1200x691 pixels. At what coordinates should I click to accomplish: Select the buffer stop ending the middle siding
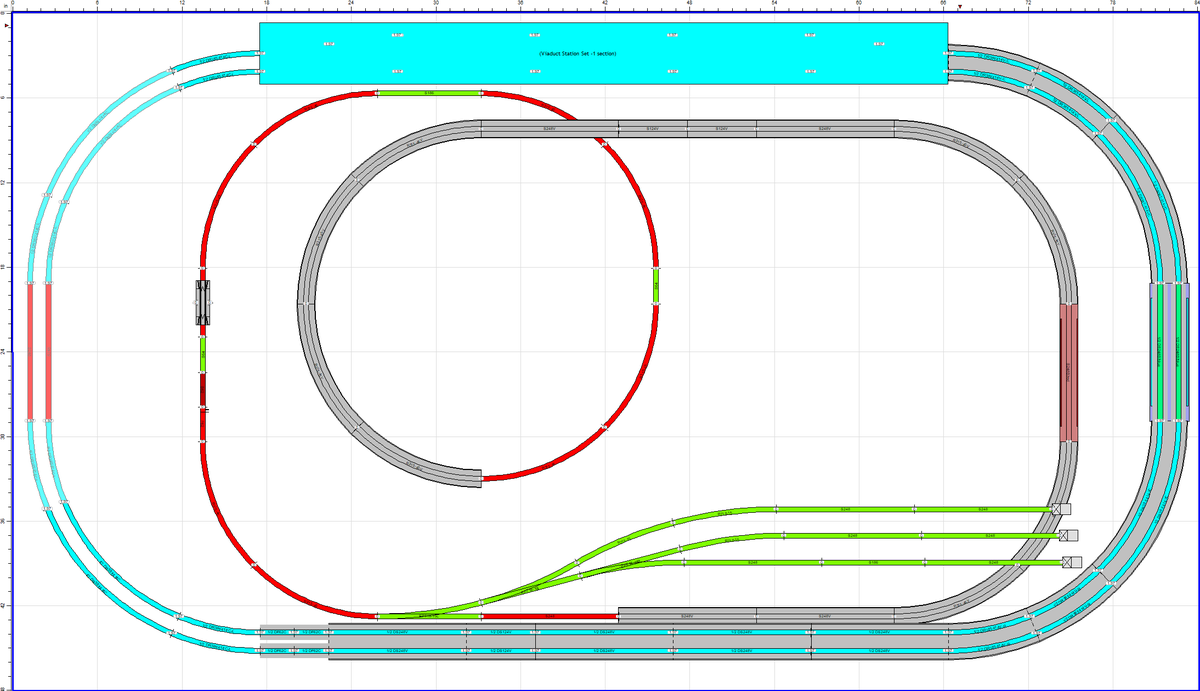[x=1069, y=536]
